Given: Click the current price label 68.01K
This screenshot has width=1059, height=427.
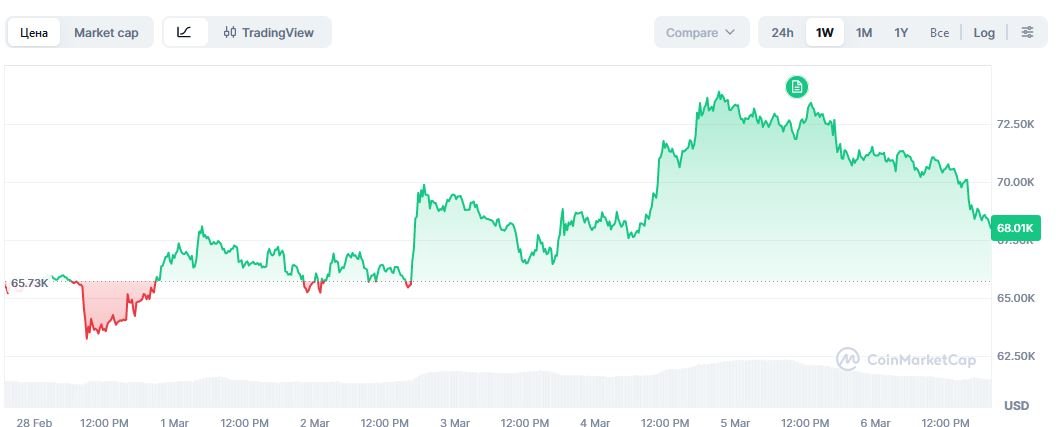Looking at the screenshot, I should pos(1017,230).
